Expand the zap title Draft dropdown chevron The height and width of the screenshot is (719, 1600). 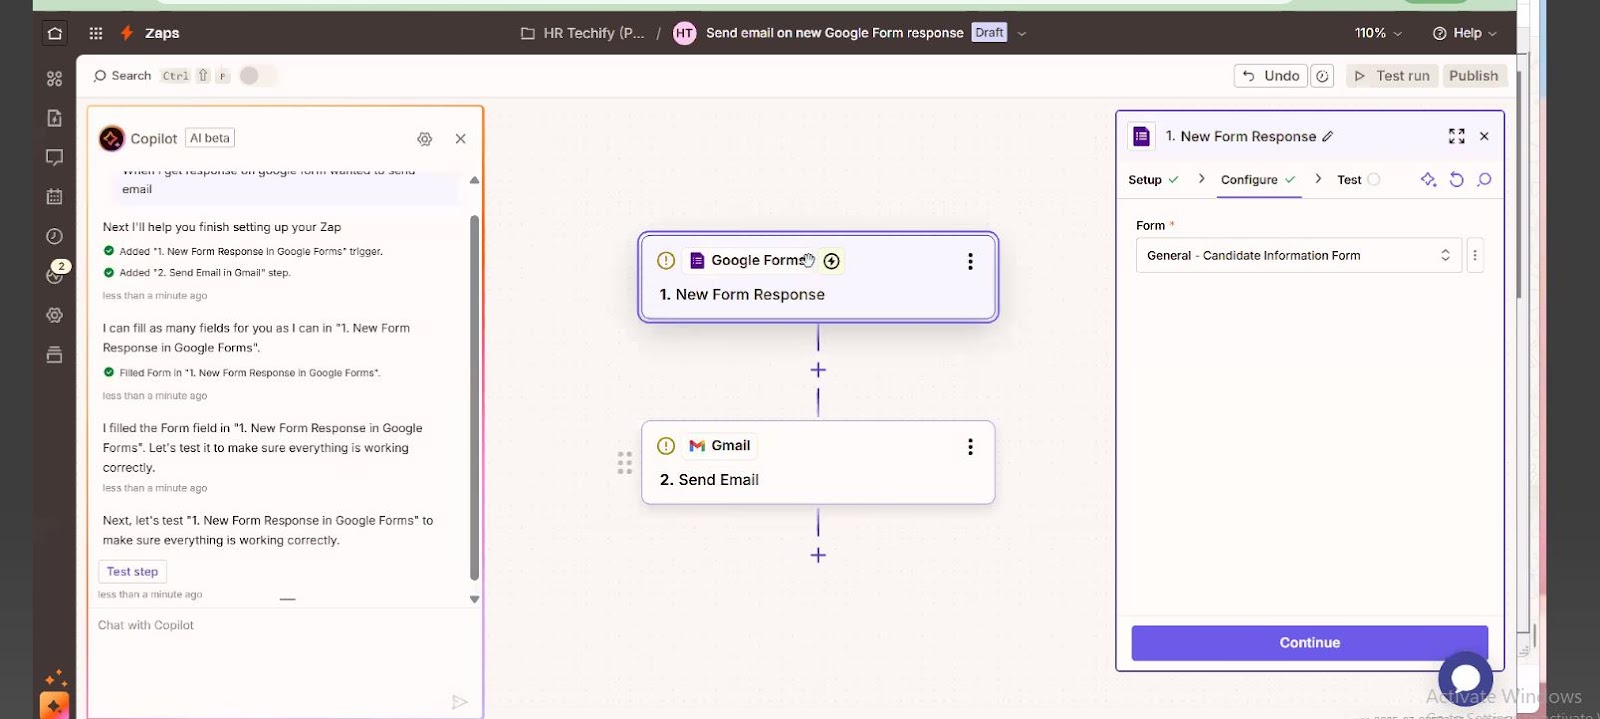pos(1022,33)
